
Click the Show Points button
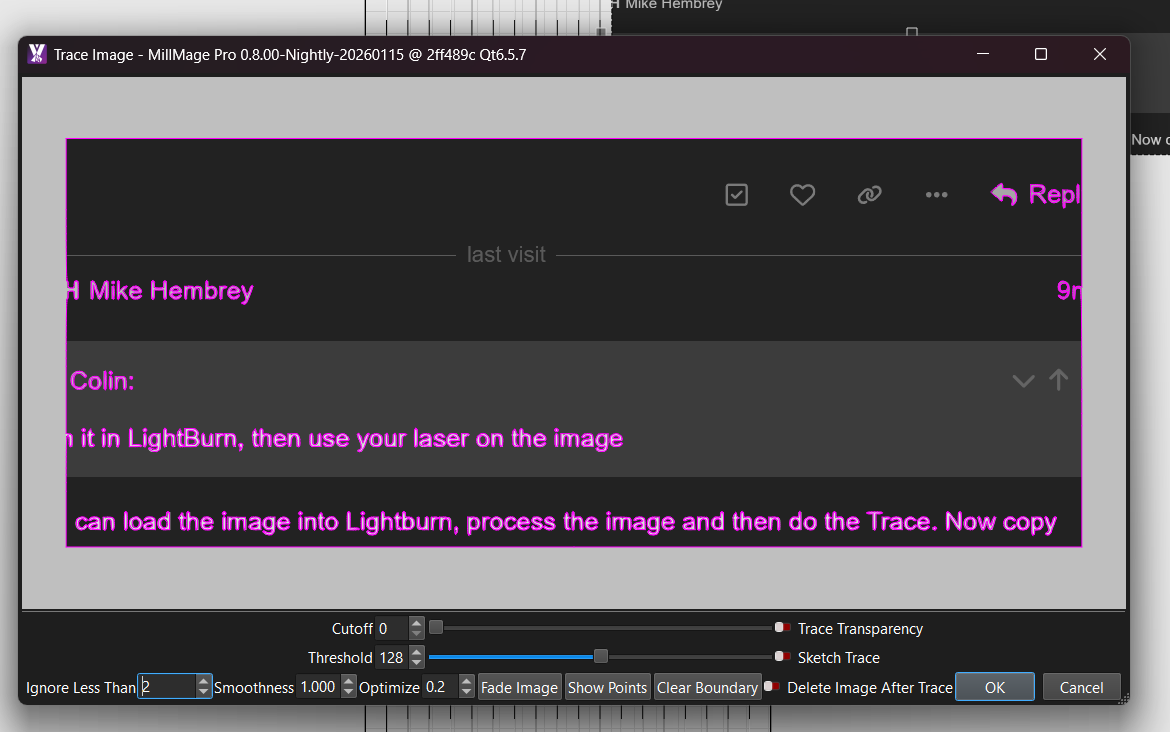click(x=607, y=687)
